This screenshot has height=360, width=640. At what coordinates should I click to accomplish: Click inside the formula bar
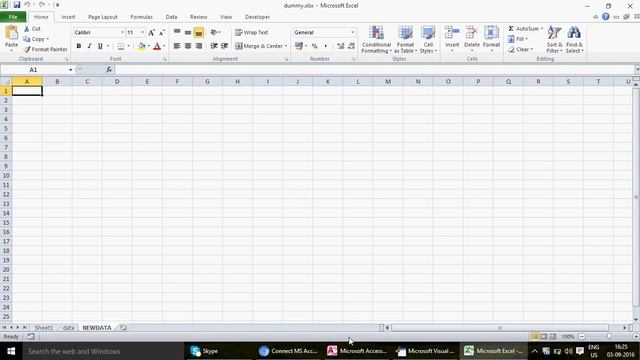pyautogui.click(x=375, y=70)
